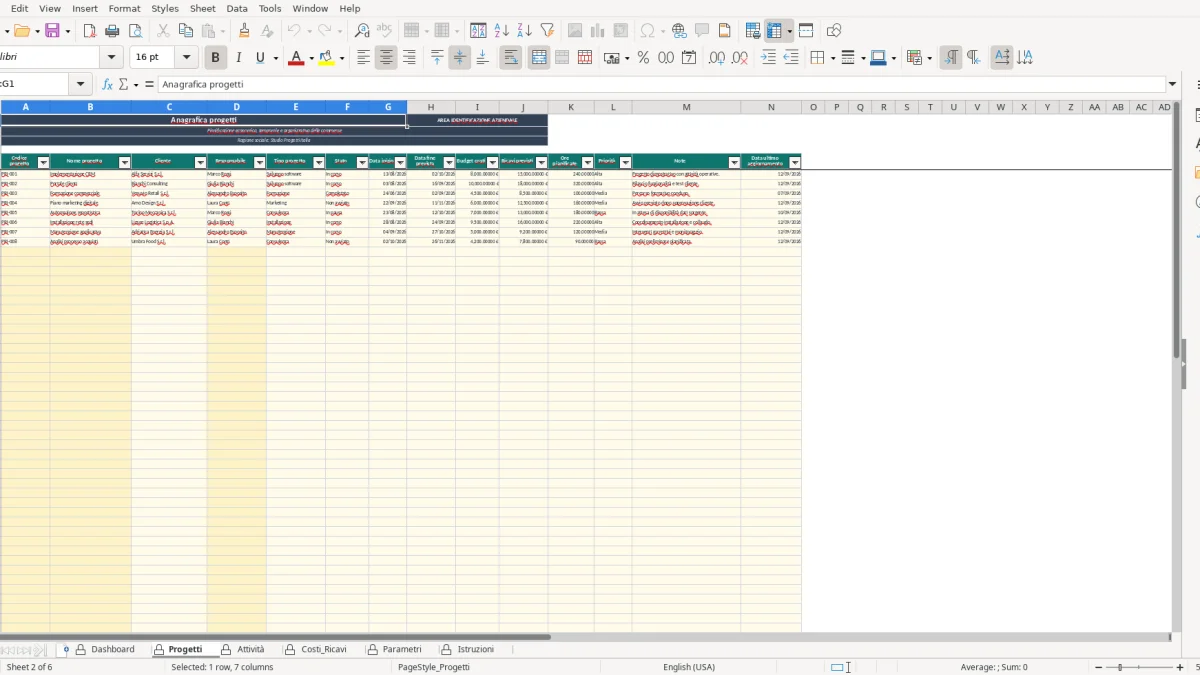
Task: Open the 'Responsabile' column filter dropdown
Action: [x=259, y=162]
